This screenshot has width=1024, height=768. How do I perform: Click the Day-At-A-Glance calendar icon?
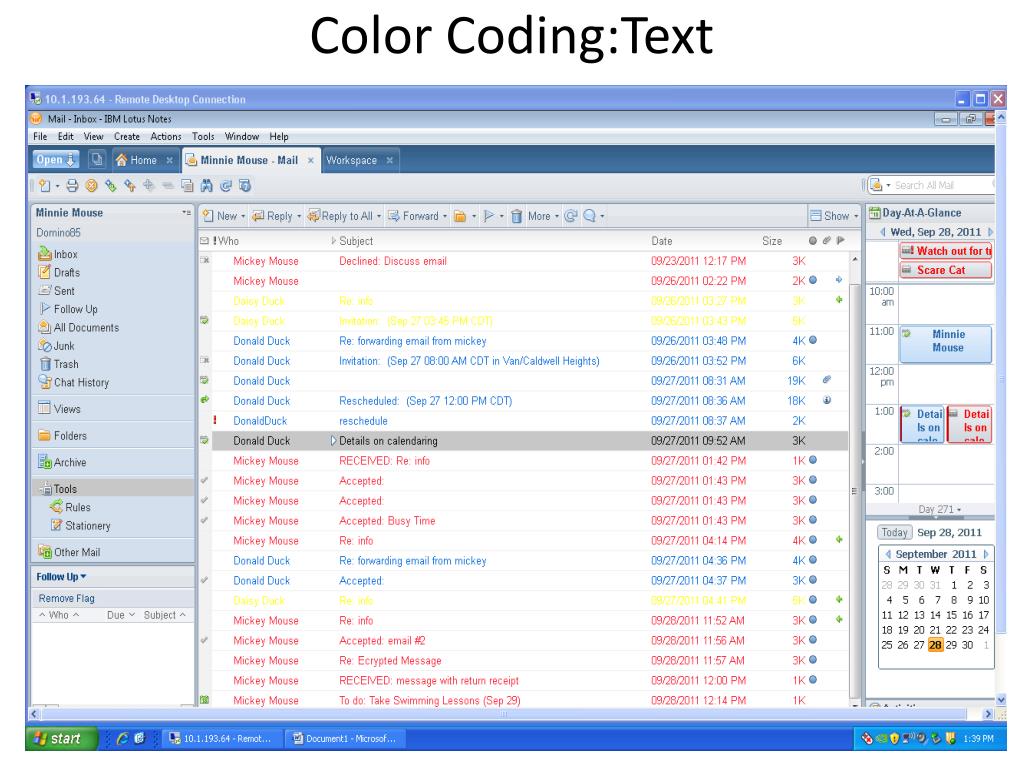tap(874, 213)
